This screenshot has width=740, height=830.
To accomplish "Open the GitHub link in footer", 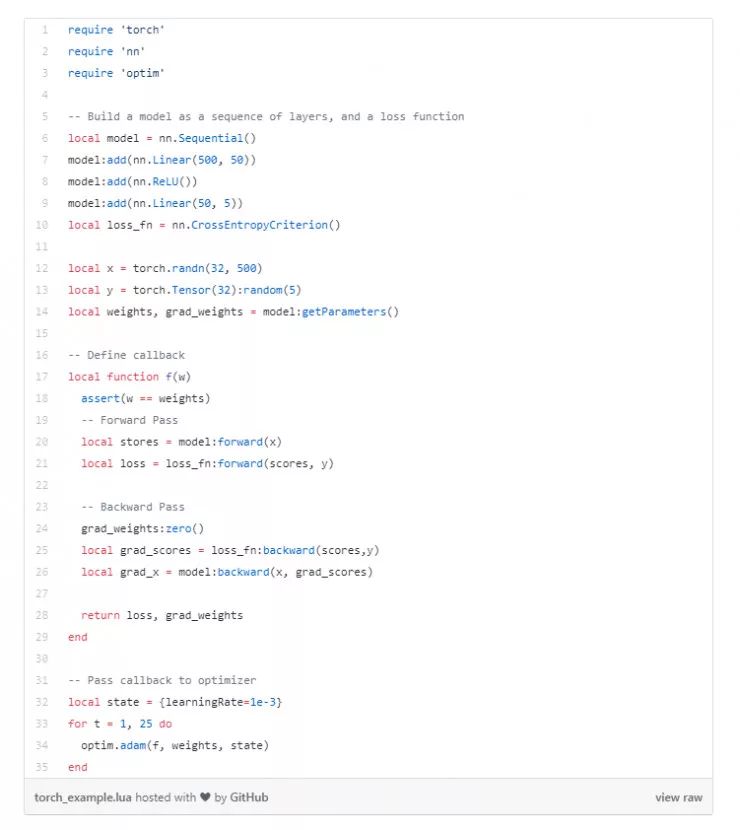I will (249, 797).
